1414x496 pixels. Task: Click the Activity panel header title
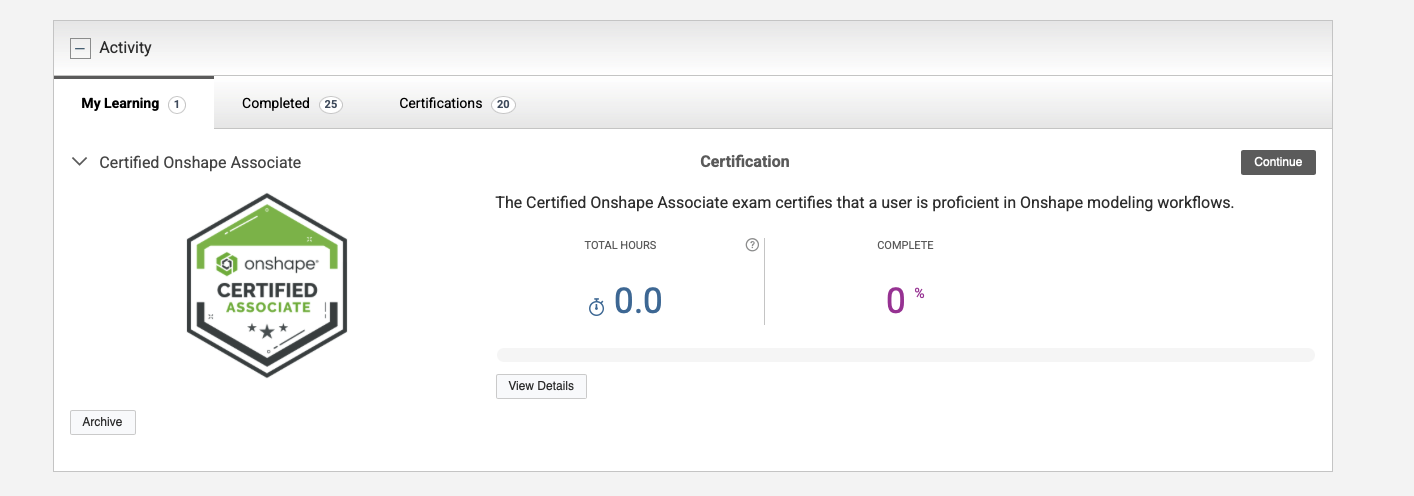coord(125,47)
